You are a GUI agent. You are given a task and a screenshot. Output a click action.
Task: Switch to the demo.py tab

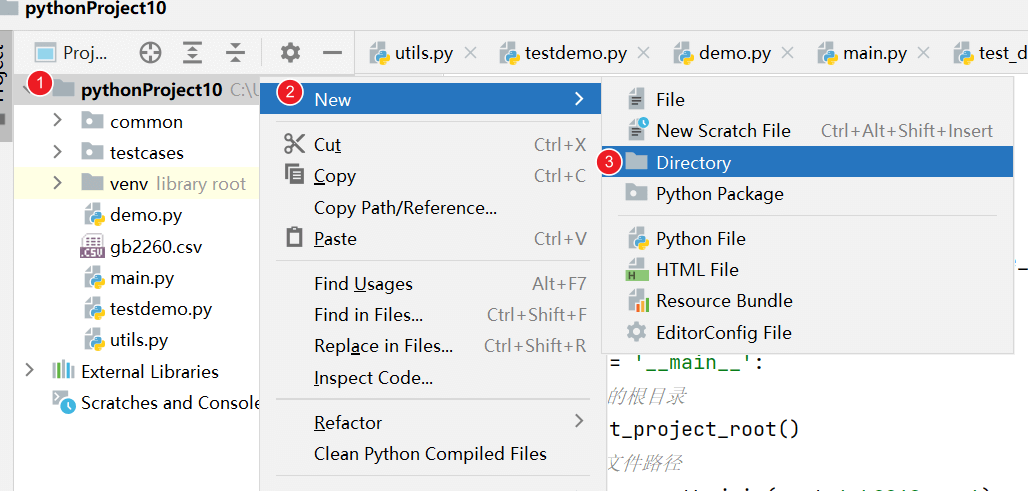point(734,53)
